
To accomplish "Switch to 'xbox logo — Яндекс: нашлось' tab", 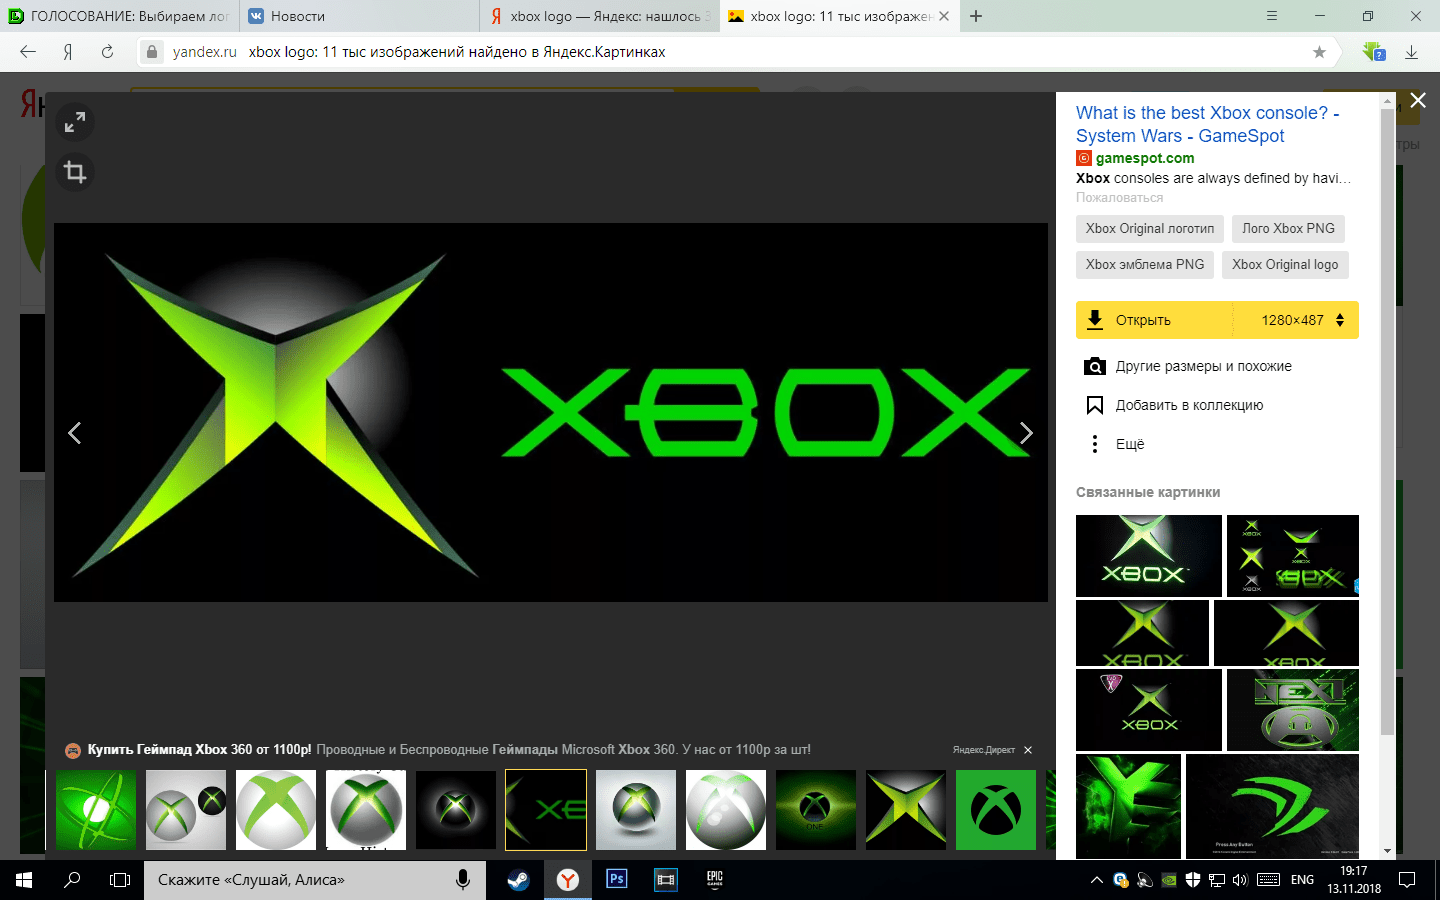I will click(600, 16).
